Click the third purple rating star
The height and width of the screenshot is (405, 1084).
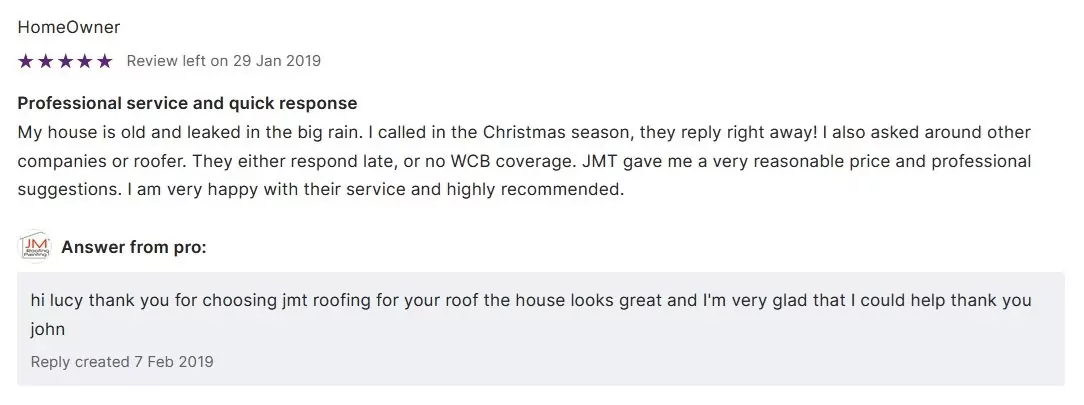65,61
